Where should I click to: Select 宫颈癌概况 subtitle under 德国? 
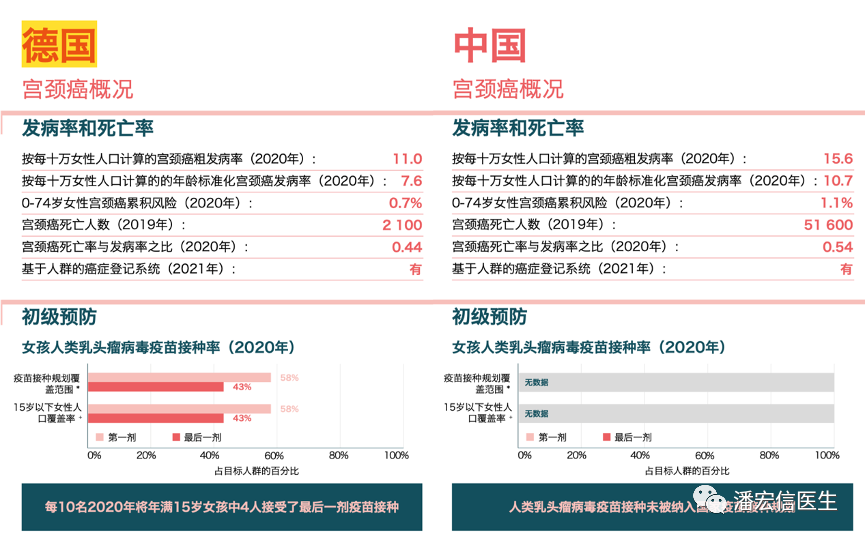coord(77,89)
